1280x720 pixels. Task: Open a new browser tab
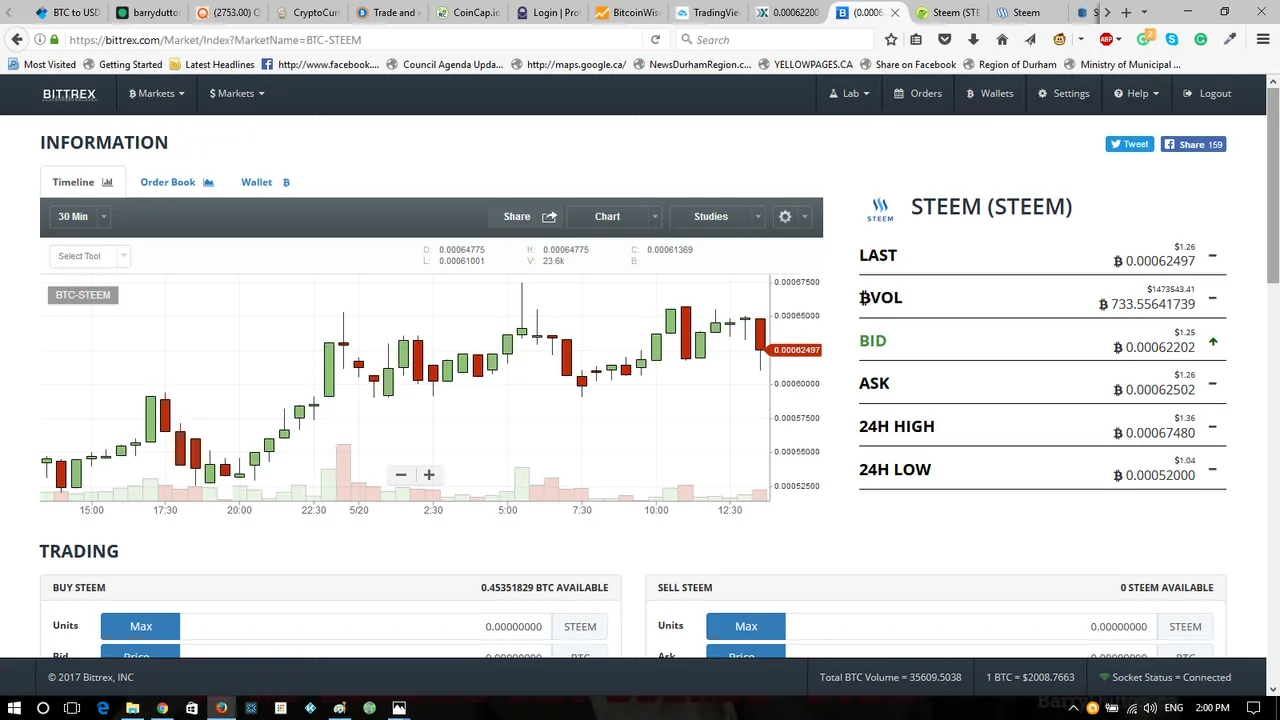pos(1126,12)
